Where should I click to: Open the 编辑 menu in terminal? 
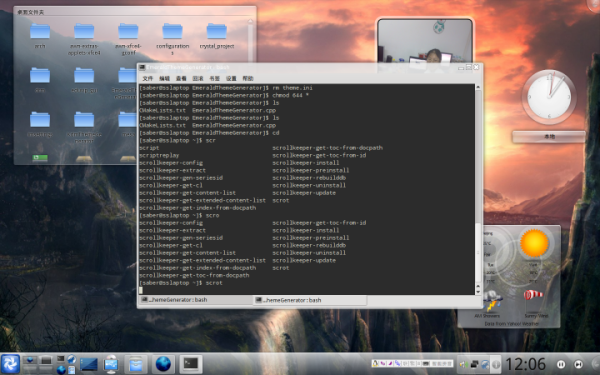pyautogui.click(x=164, y=78)
